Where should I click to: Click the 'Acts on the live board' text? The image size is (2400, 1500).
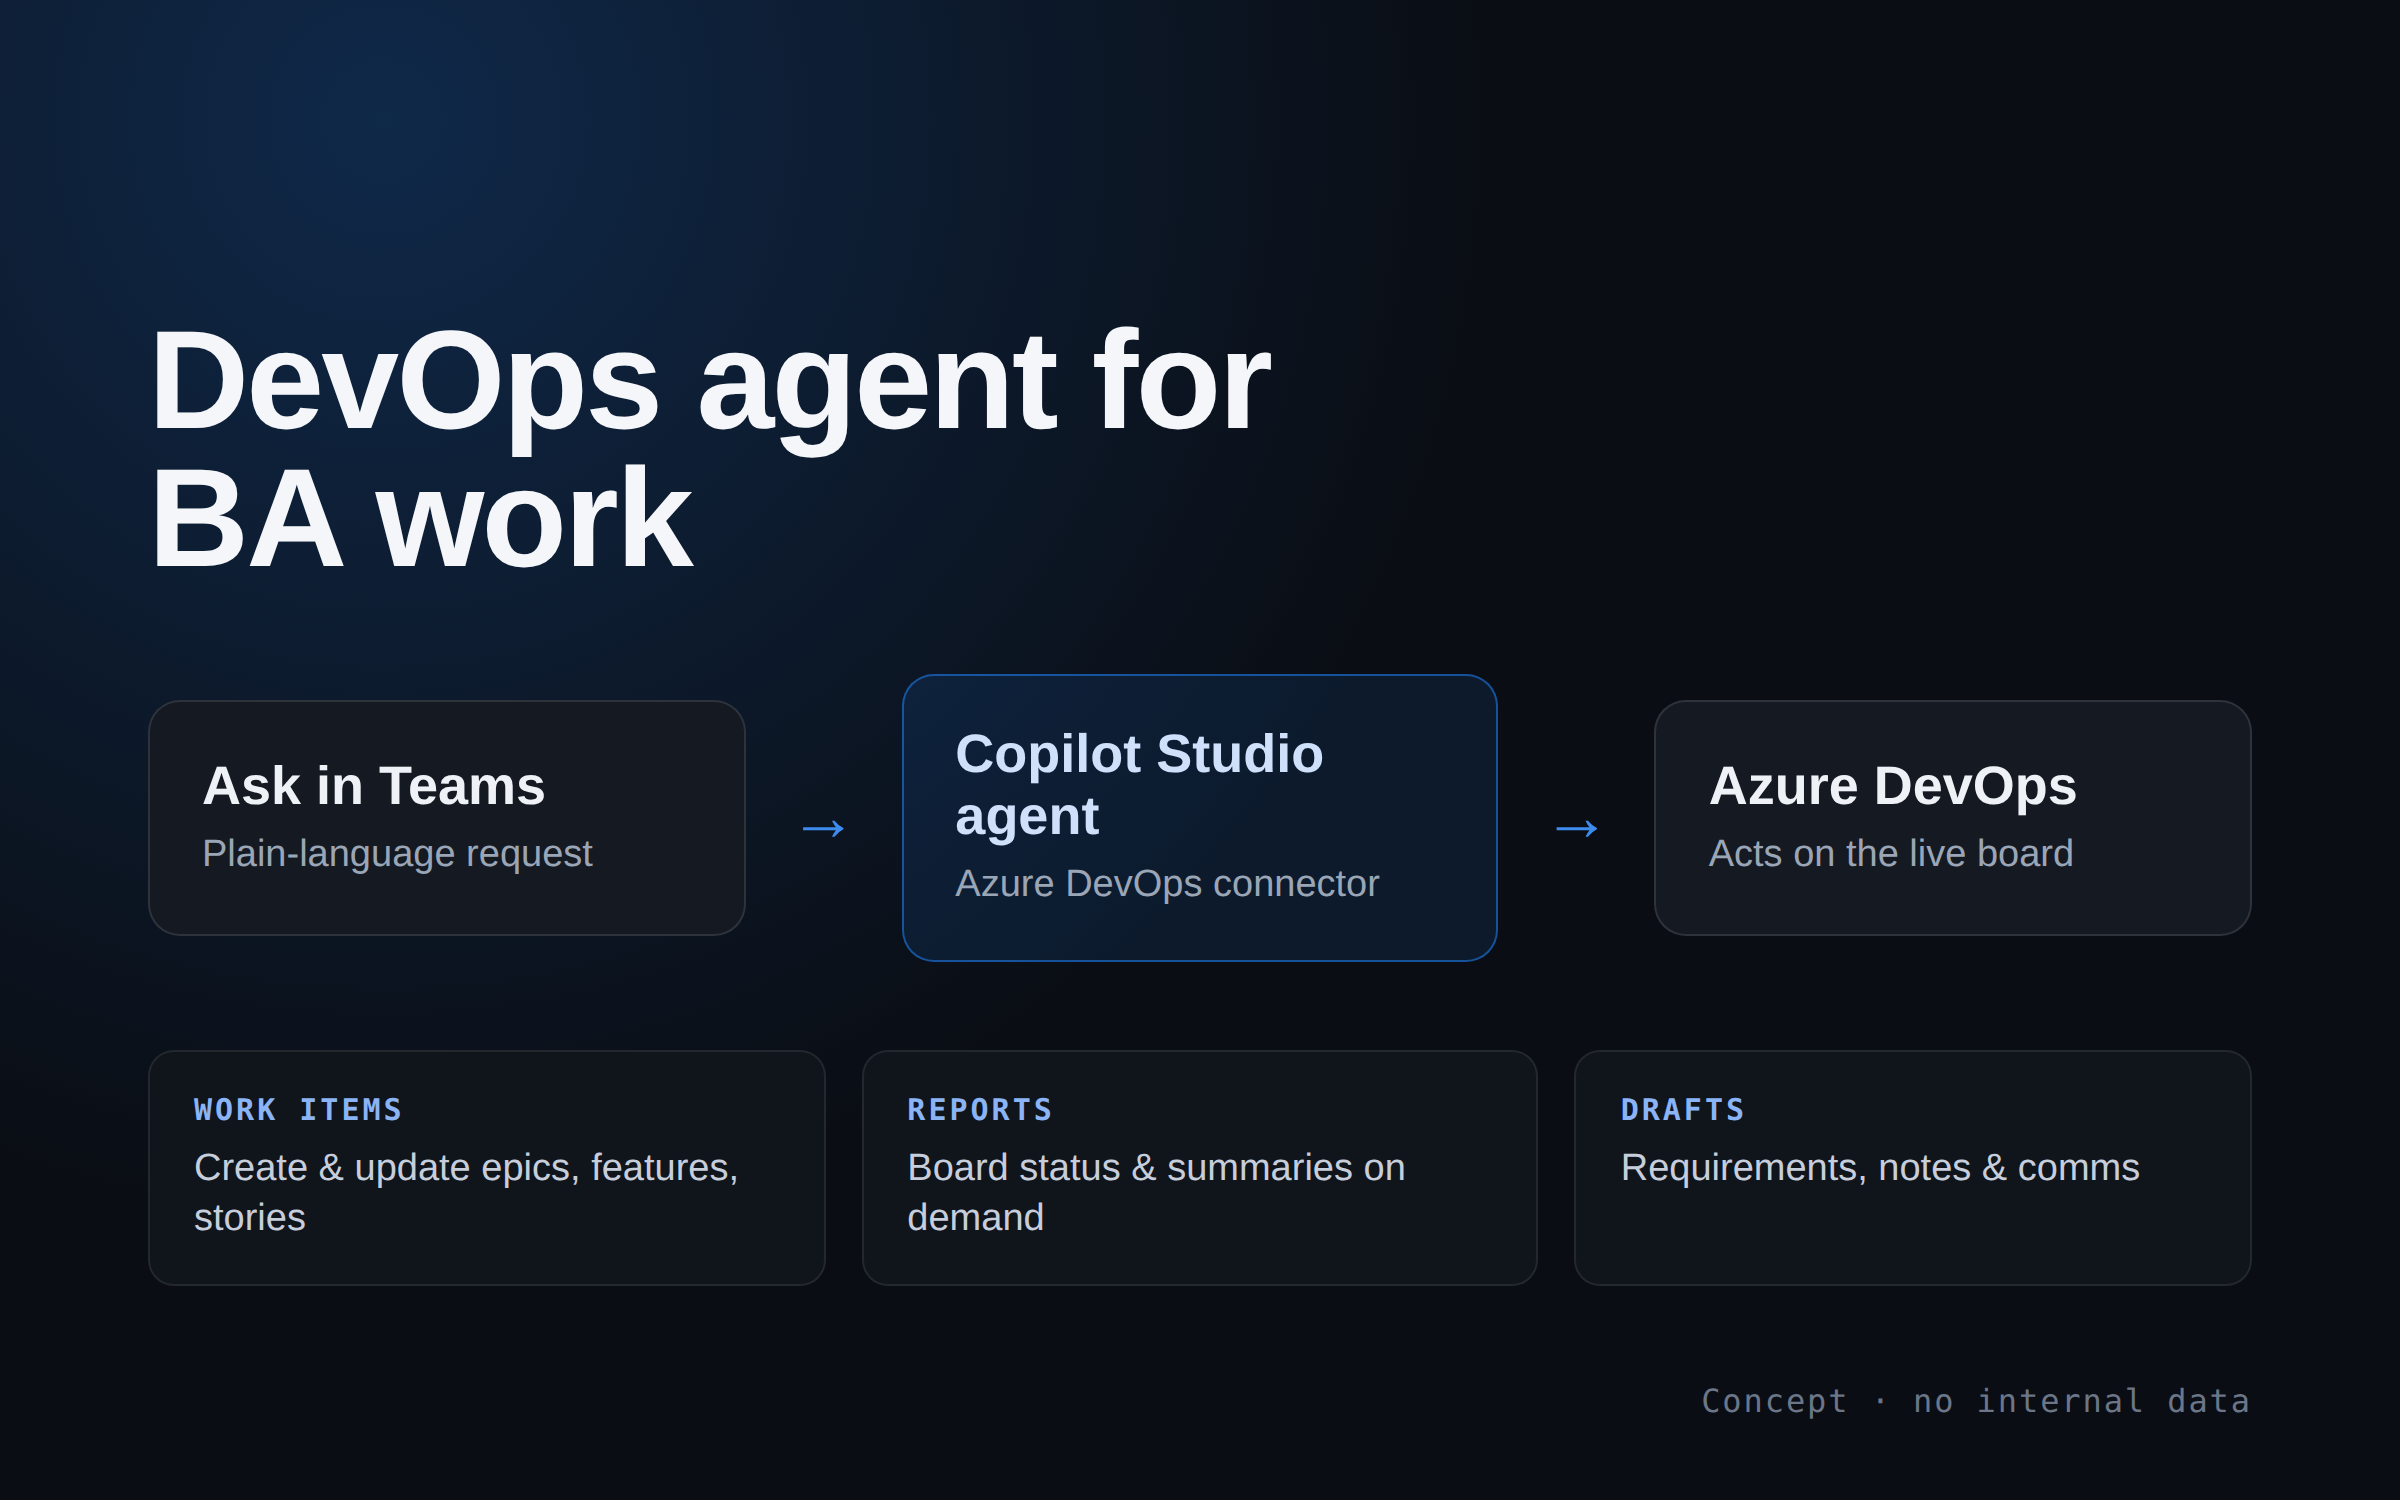tap(1890, 854)
